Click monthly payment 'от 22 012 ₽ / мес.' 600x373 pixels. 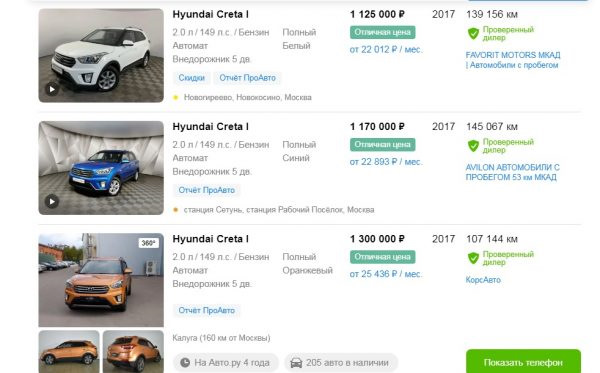click(x=386, y=50)
